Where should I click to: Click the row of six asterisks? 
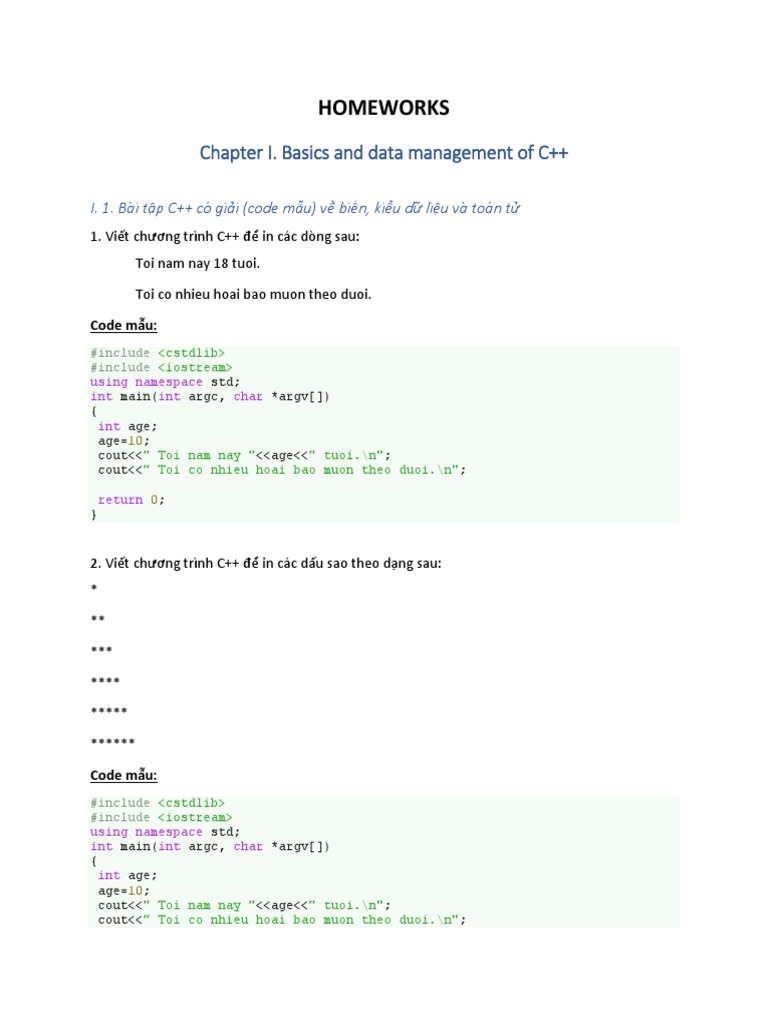coord(112,742)
